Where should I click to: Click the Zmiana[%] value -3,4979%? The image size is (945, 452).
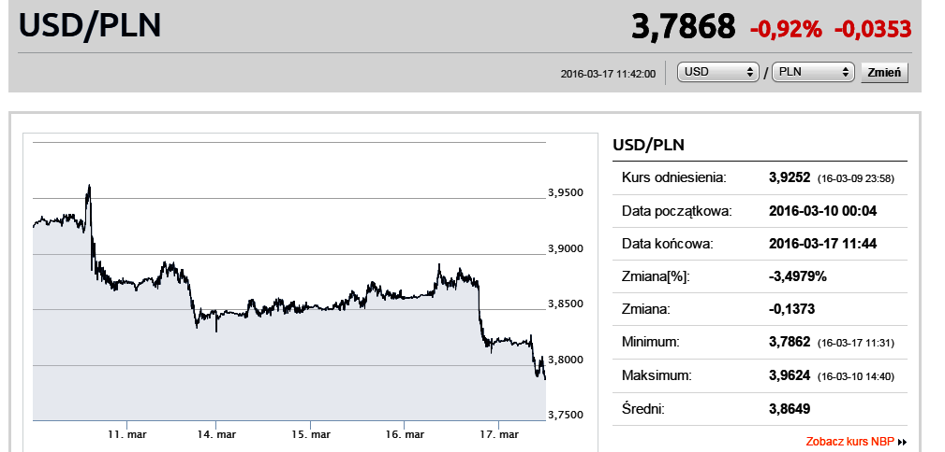tap(798, 276)
